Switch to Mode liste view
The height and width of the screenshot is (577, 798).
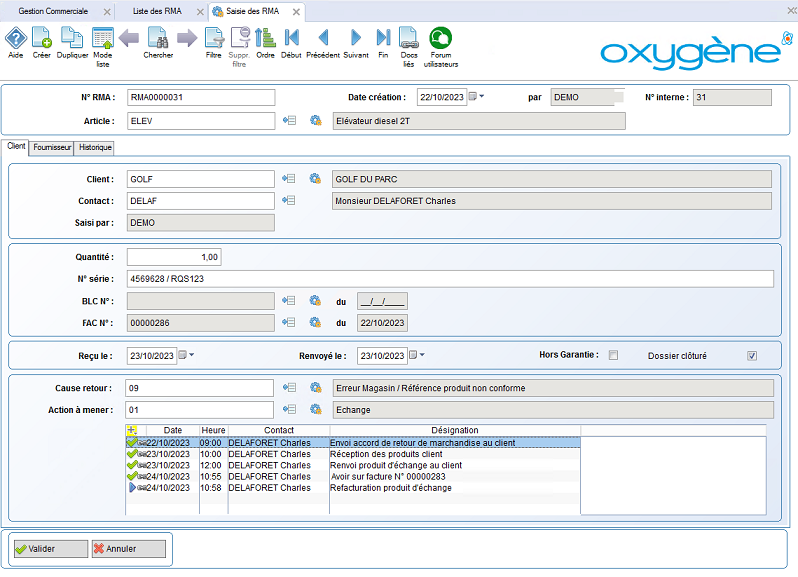tap(102, 38)
